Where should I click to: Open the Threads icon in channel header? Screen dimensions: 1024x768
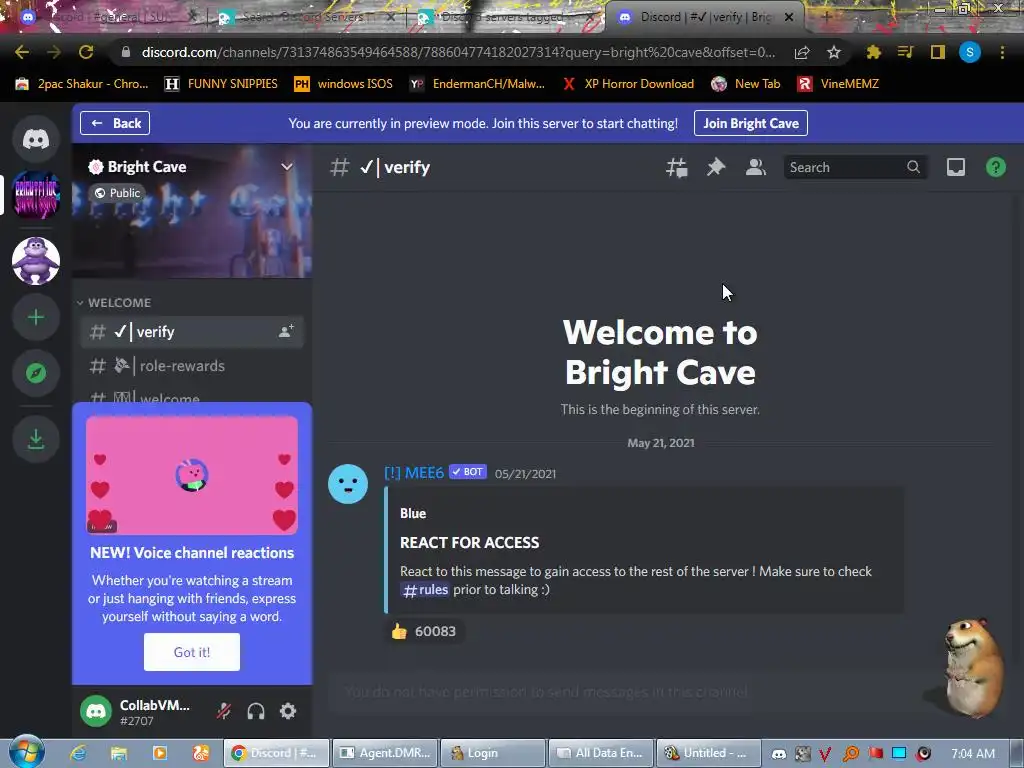pyautogui.click(x=677, y=168)
